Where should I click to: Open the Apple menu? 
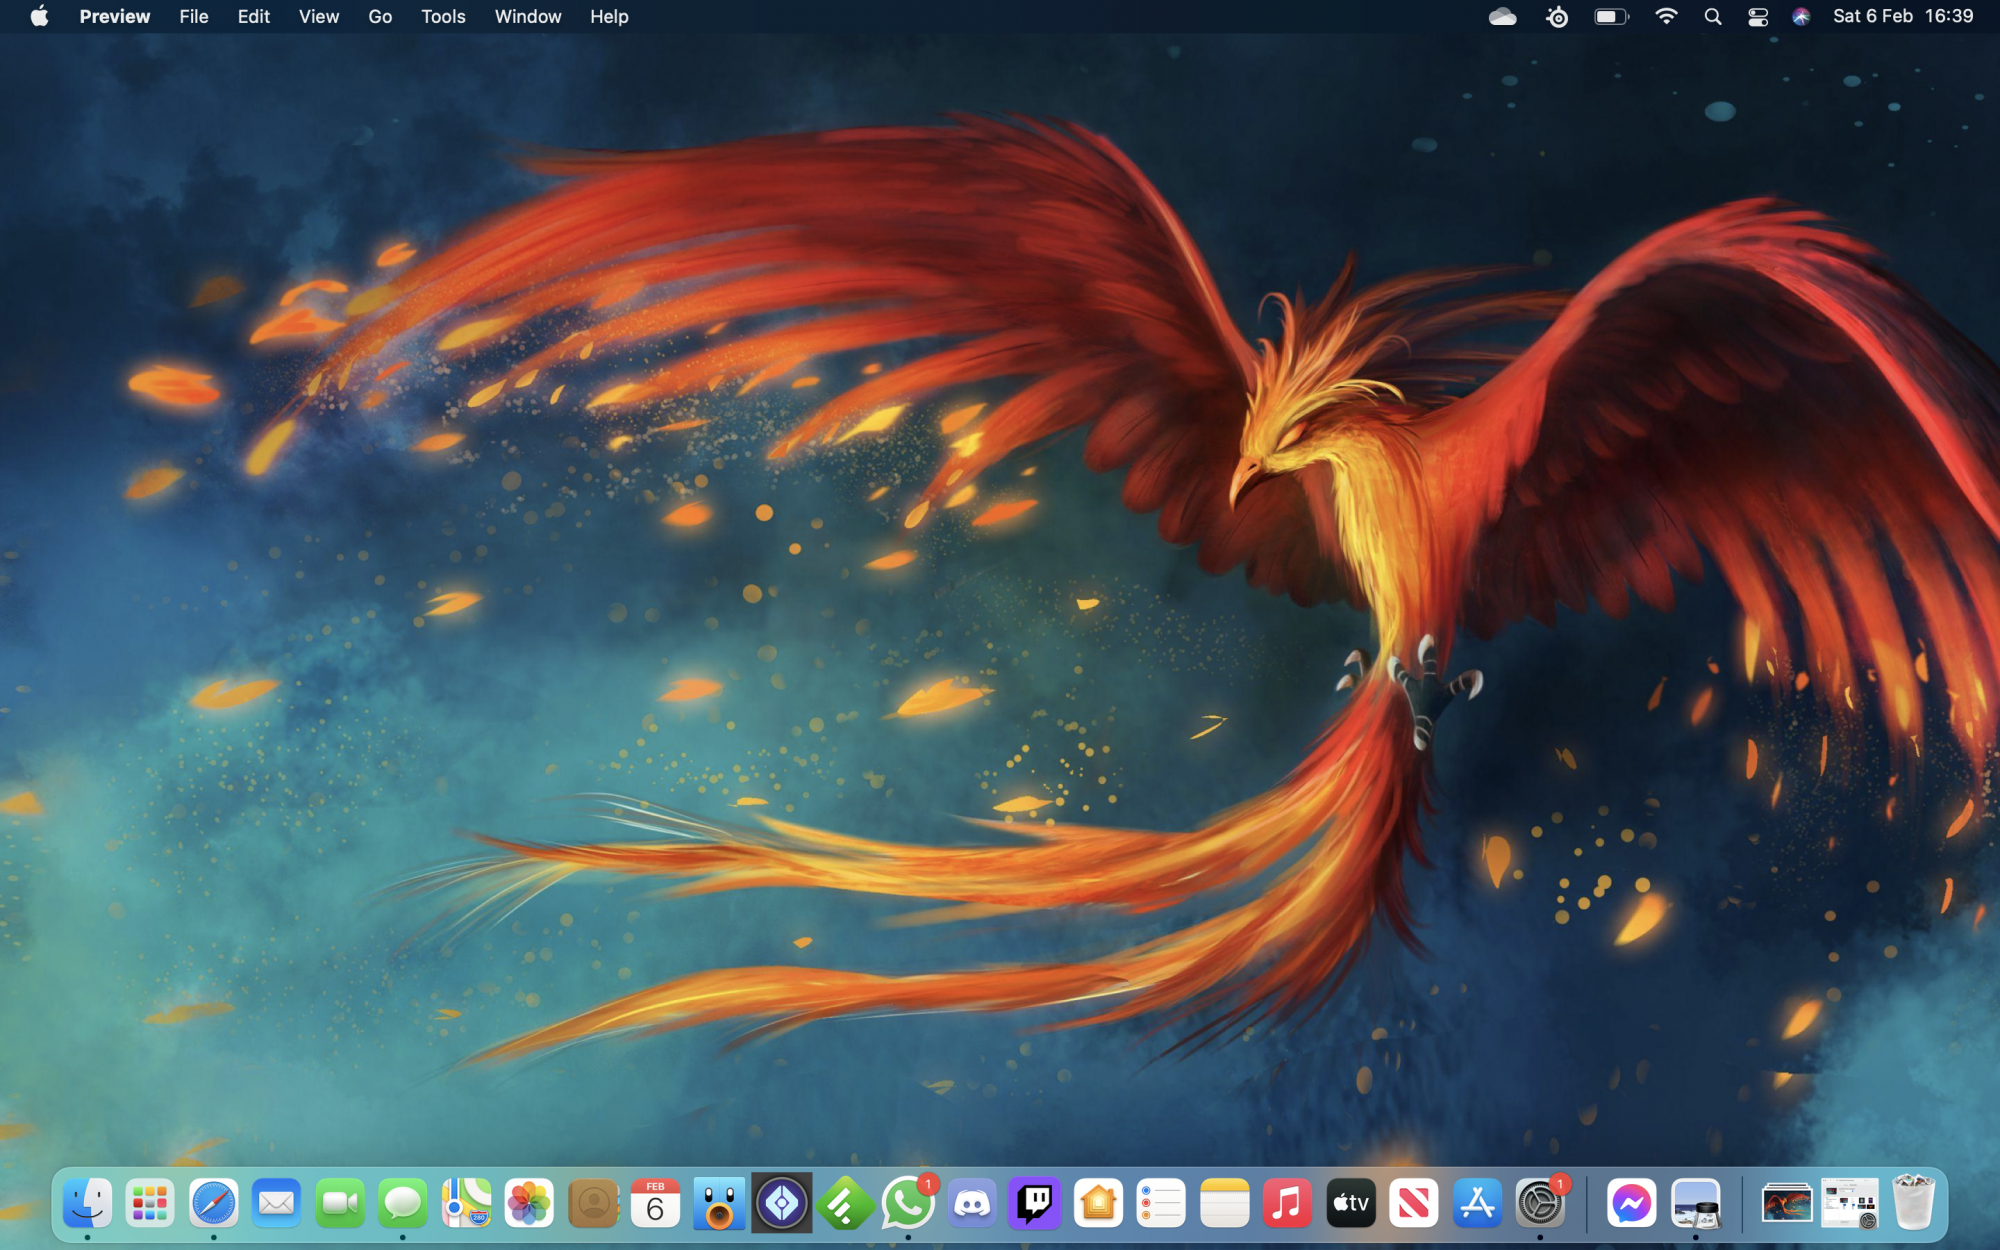tap(39, 16)
